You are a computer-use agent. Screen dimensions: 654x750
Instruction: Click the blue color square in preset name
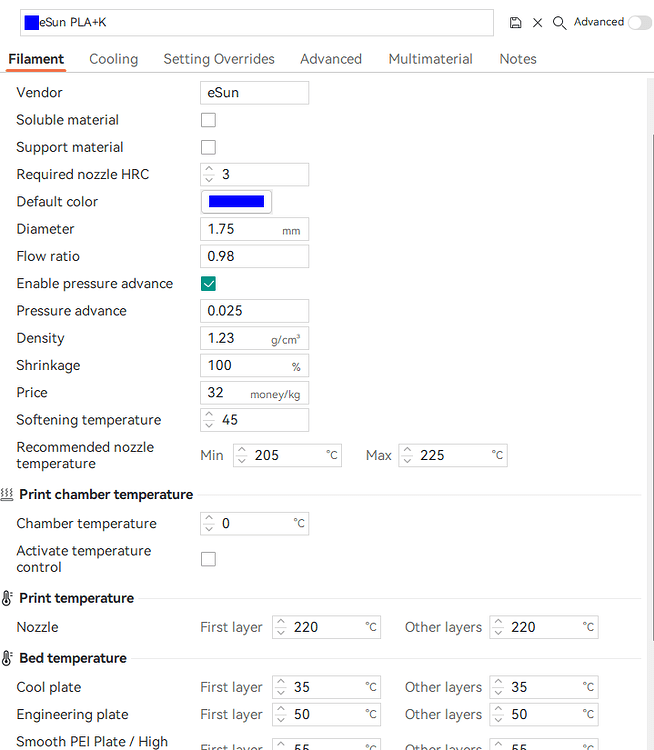32,22
